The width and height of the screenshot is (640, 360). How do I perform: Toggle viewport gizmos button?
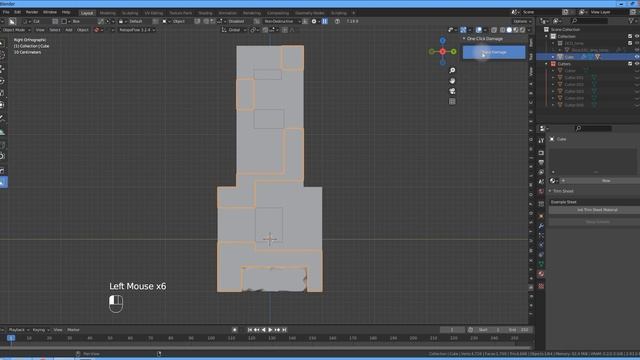(x=463, y=30)
